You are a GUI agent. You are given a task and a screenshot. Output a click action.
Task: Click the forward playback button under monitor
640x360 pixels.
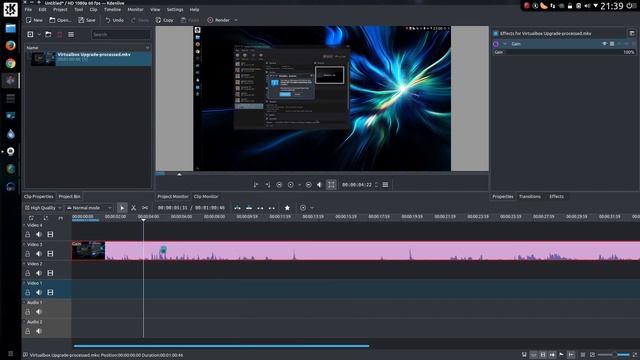[309, 185]
